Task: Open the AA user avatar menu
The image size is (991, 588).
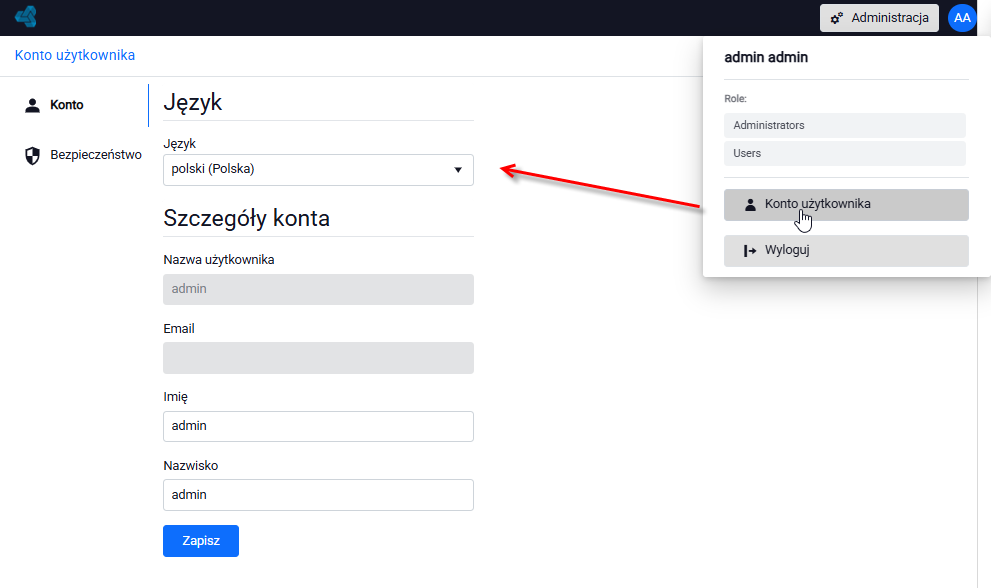Action: pos(962,18)
